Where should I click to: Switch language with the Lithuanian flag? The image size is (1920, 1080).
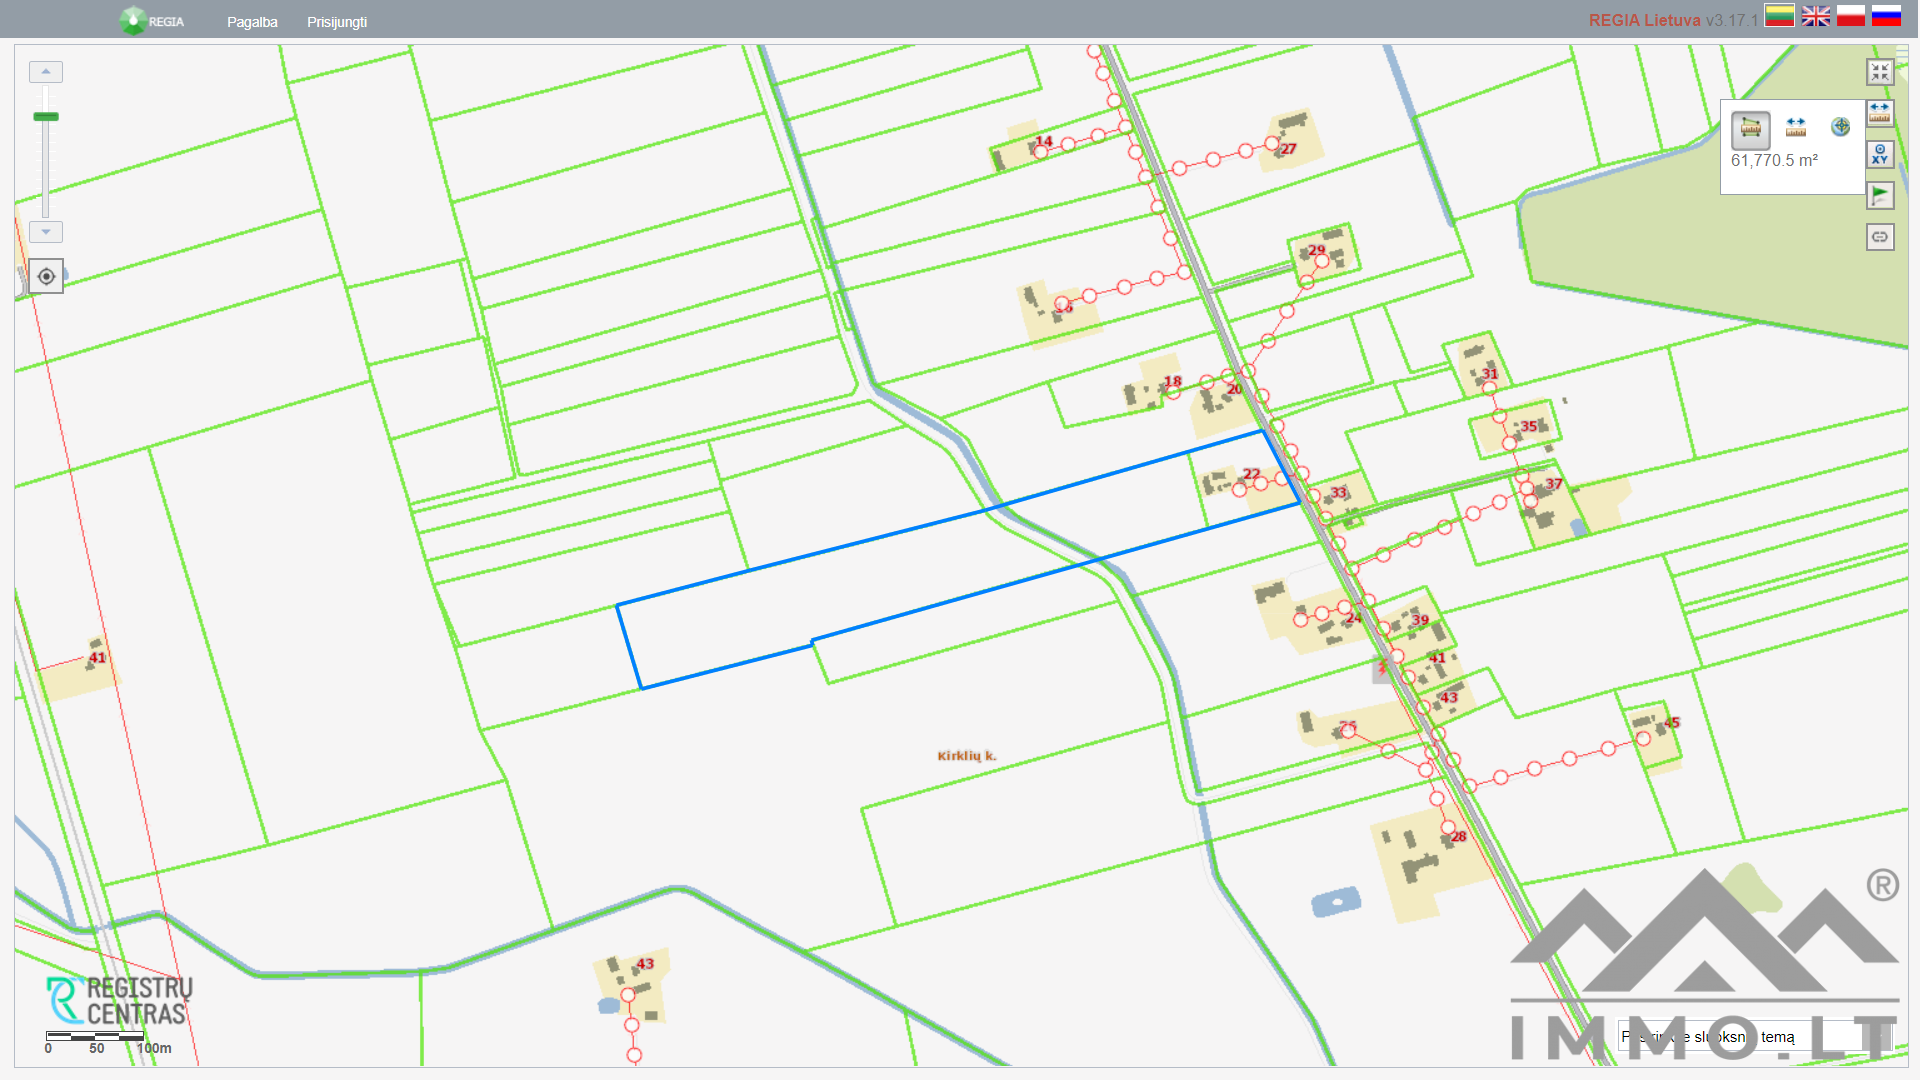click(x=1779, y=16)
